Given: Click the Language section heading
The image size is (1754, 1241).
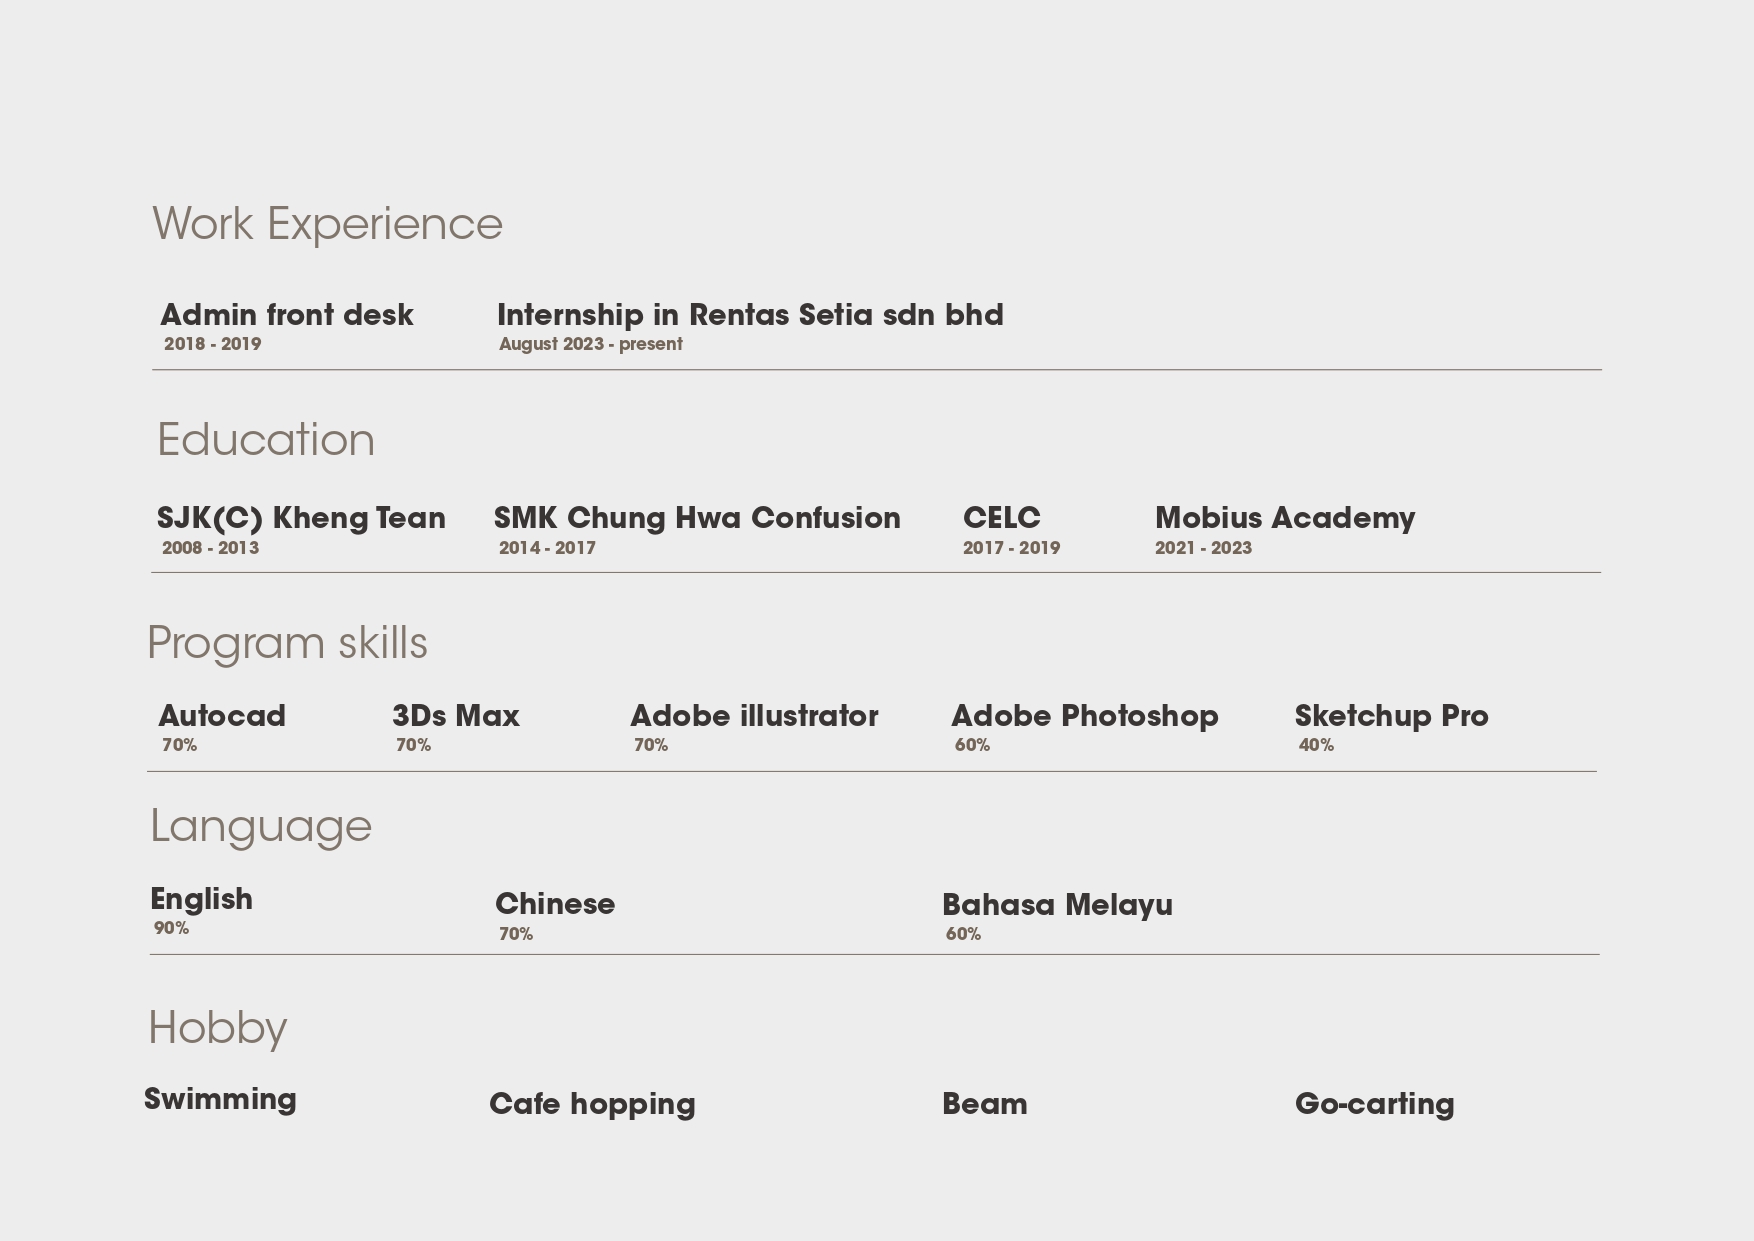Looking at the screenshot, I should pyautogui.click(x=261, y=826).
